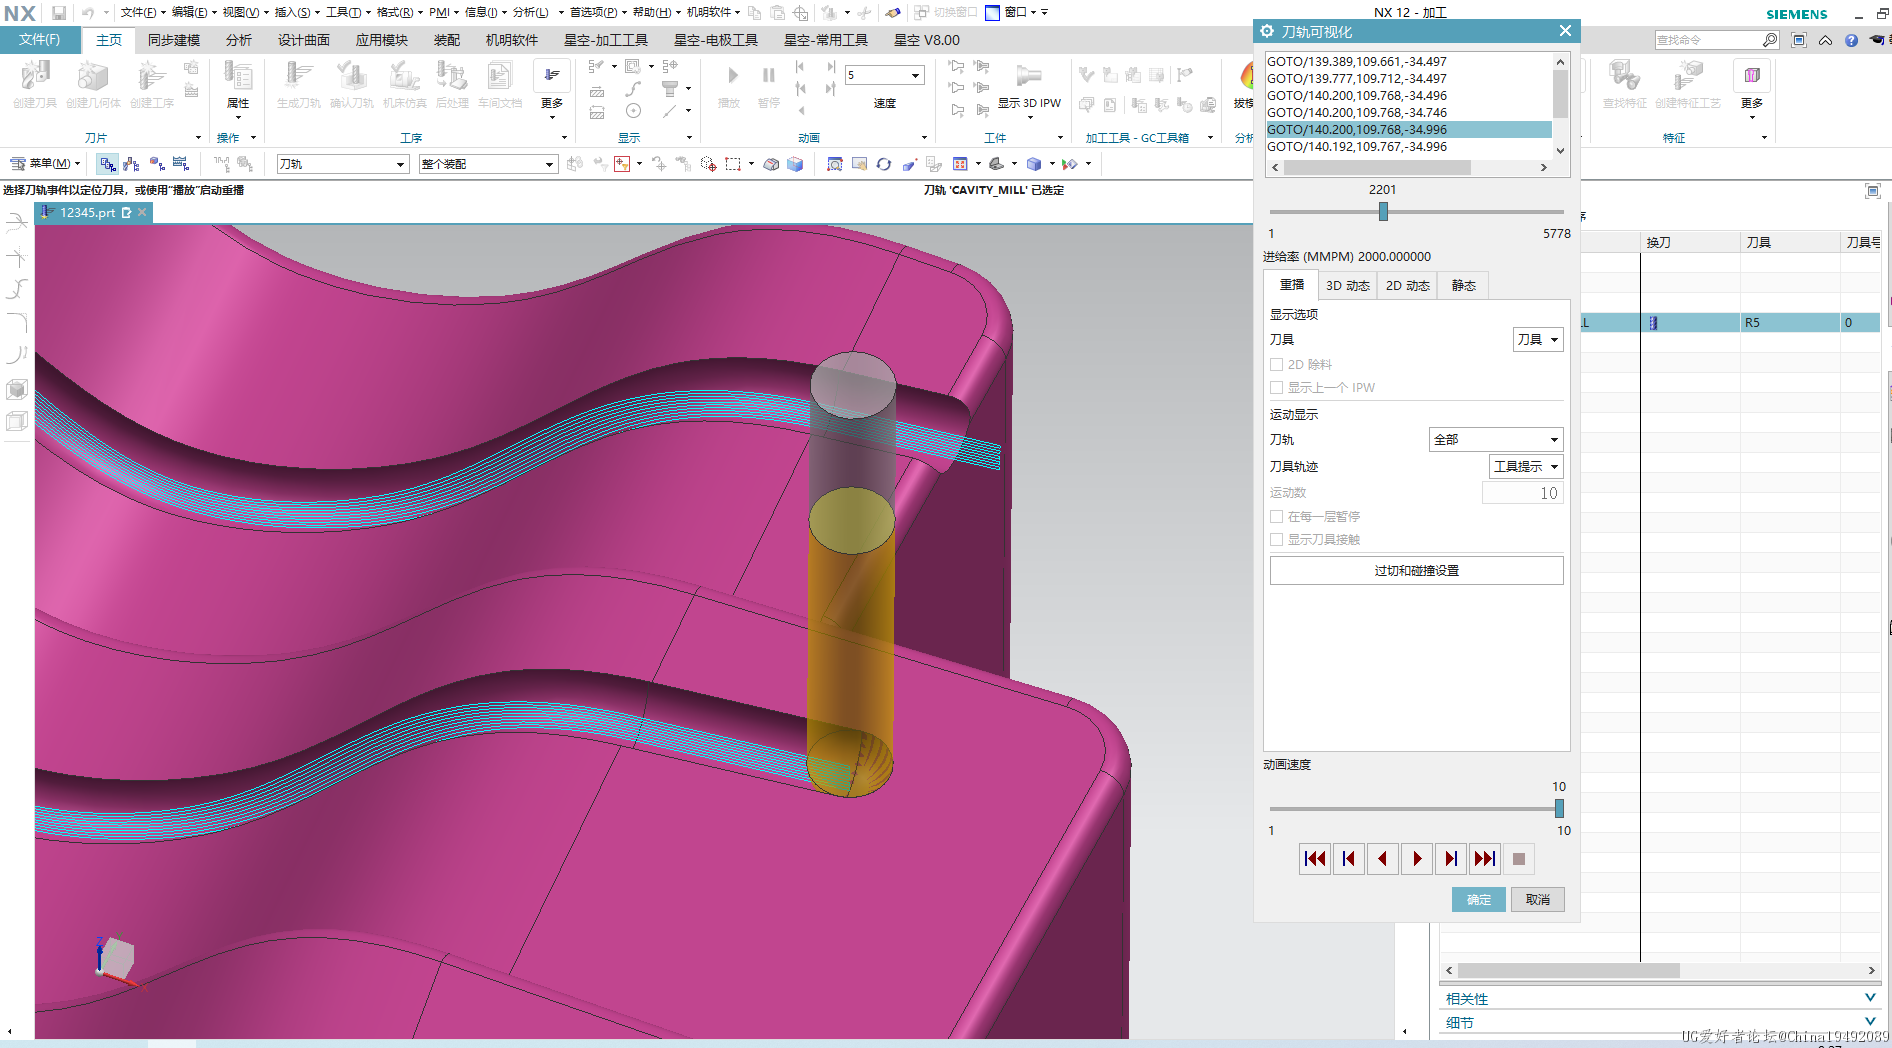
Task: Enable the 在每一层暂停 checkbox
Action: pyautogui.click(x=1276, y=517)
